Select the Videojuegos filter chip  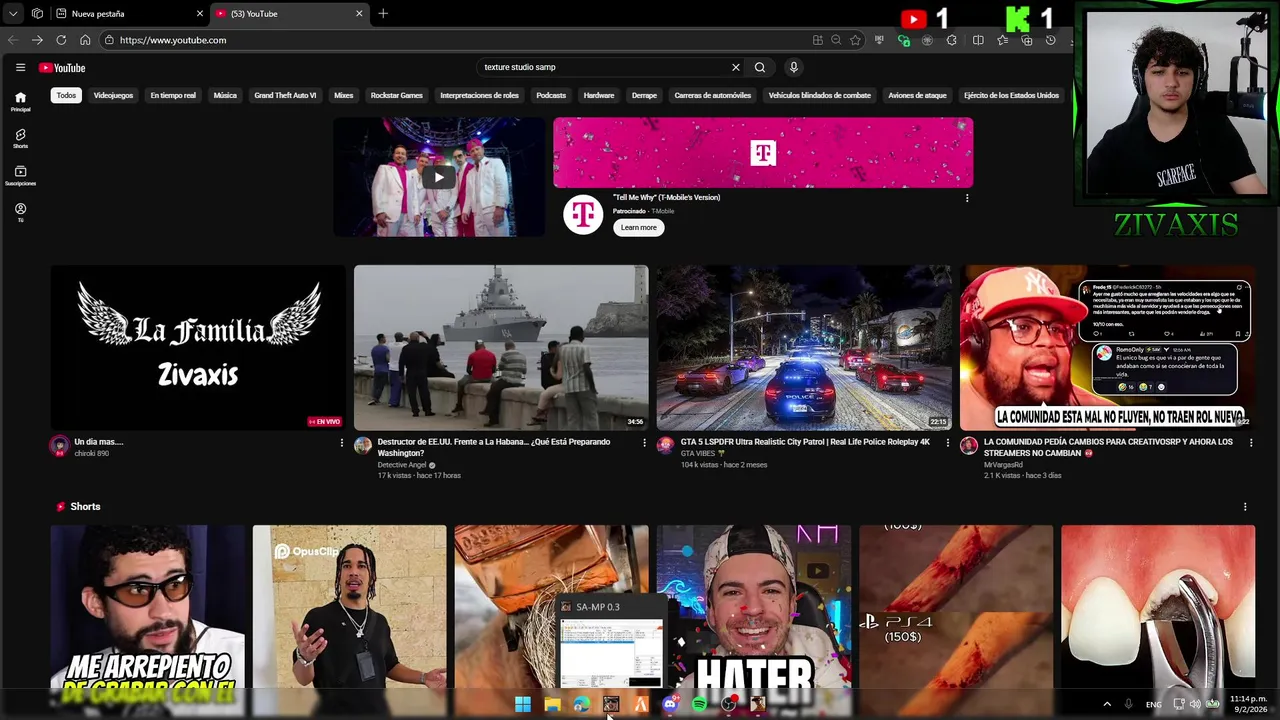click(113, 95)
